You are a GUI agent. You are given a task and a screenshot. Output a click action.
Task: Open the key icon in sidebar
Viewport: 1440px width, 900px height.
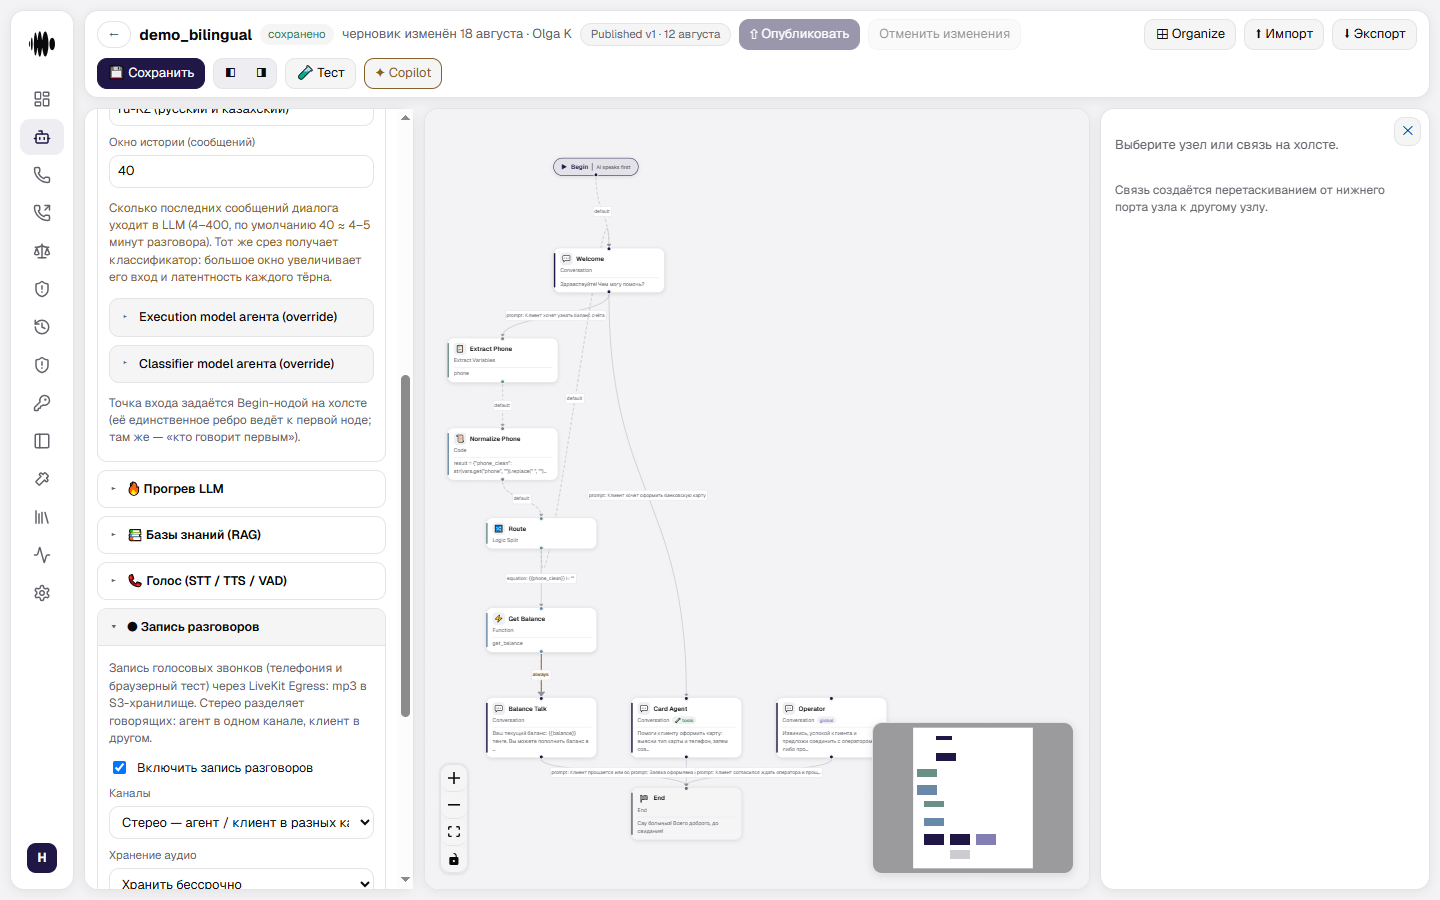(x=42, y=403)
